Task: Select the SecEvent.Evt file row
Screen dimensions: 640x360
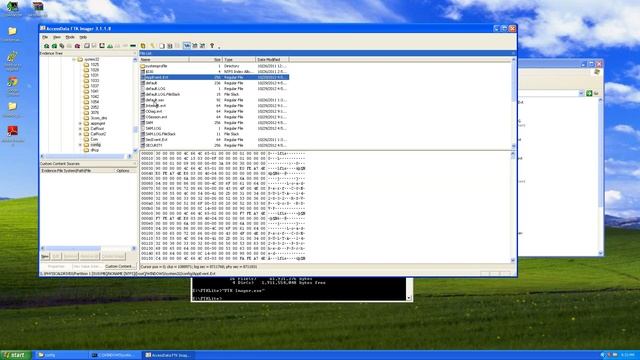Action: [x=214, y=140]
